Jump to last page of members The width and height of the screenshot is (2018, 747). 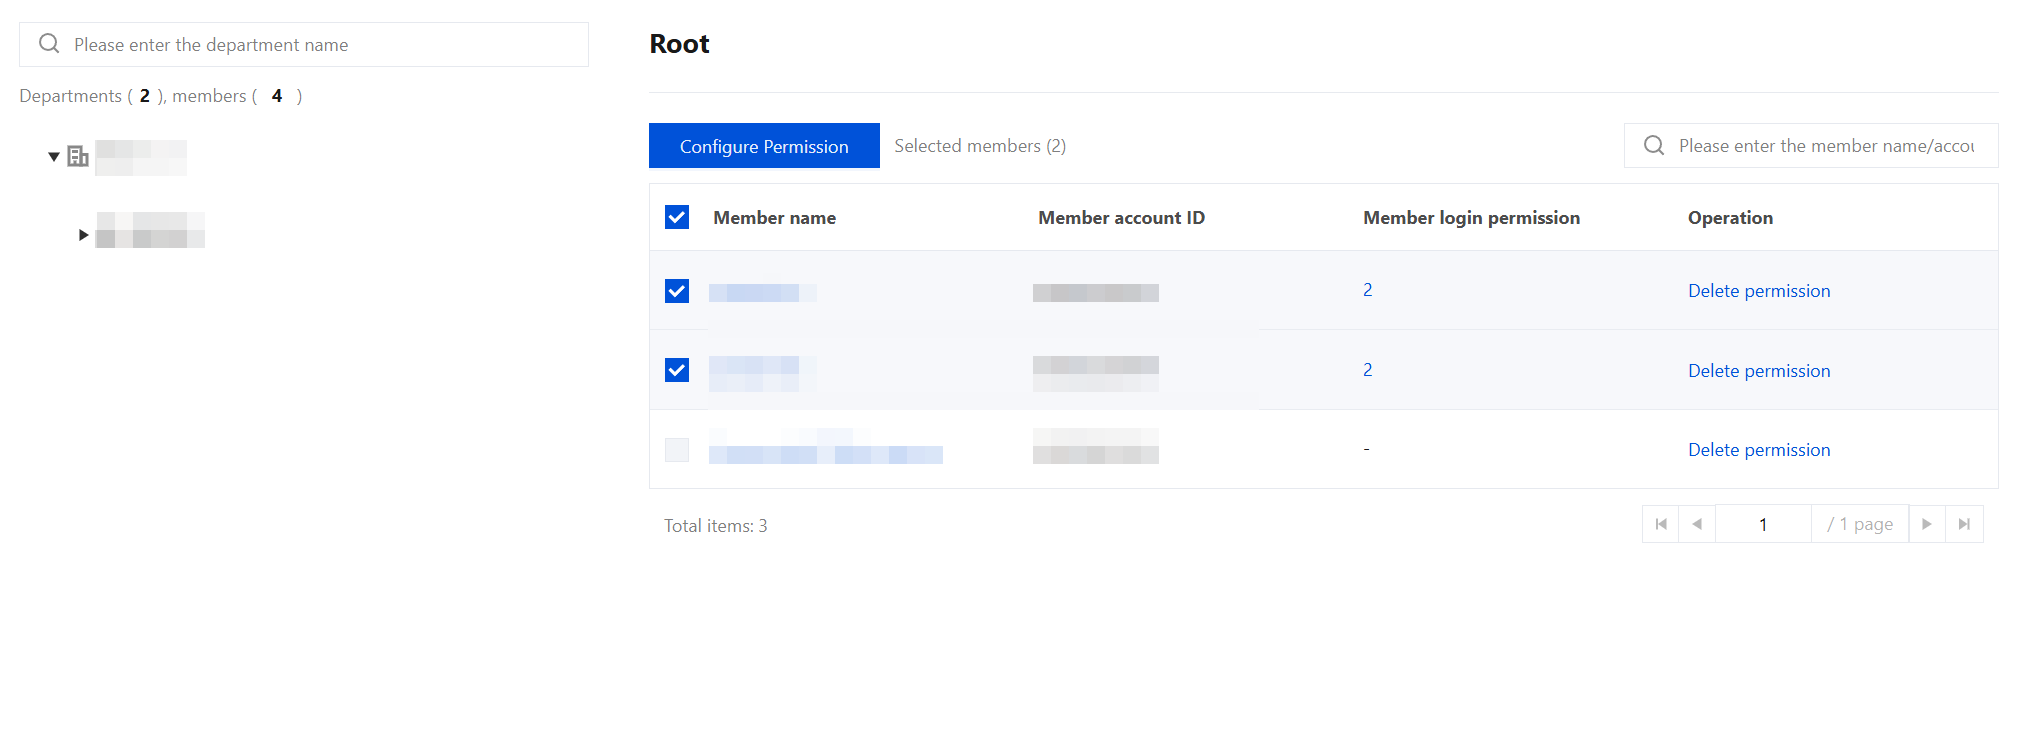click(1964, 524)
